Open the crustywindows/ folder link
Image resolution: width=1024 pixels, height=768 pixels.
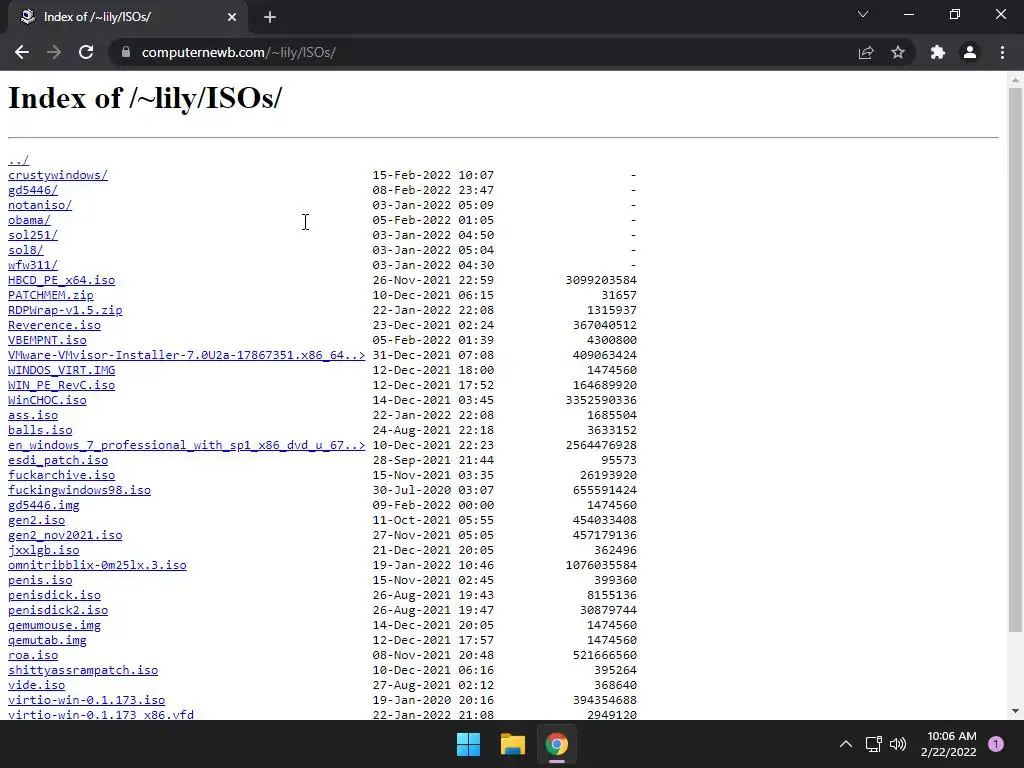click(x=57, y=175)
